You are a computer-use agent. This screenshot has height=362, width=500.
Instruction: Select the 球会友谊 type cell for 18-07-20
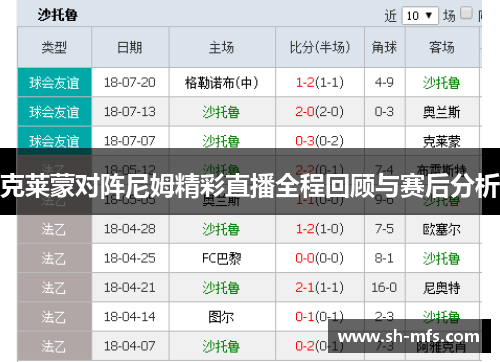(x=54, y=82)
